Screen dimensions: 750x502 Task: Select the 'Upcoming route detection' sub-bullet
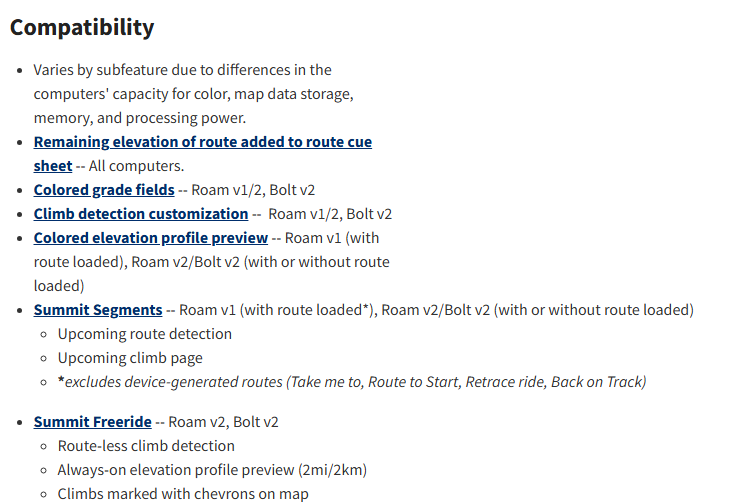click(144, 334)
